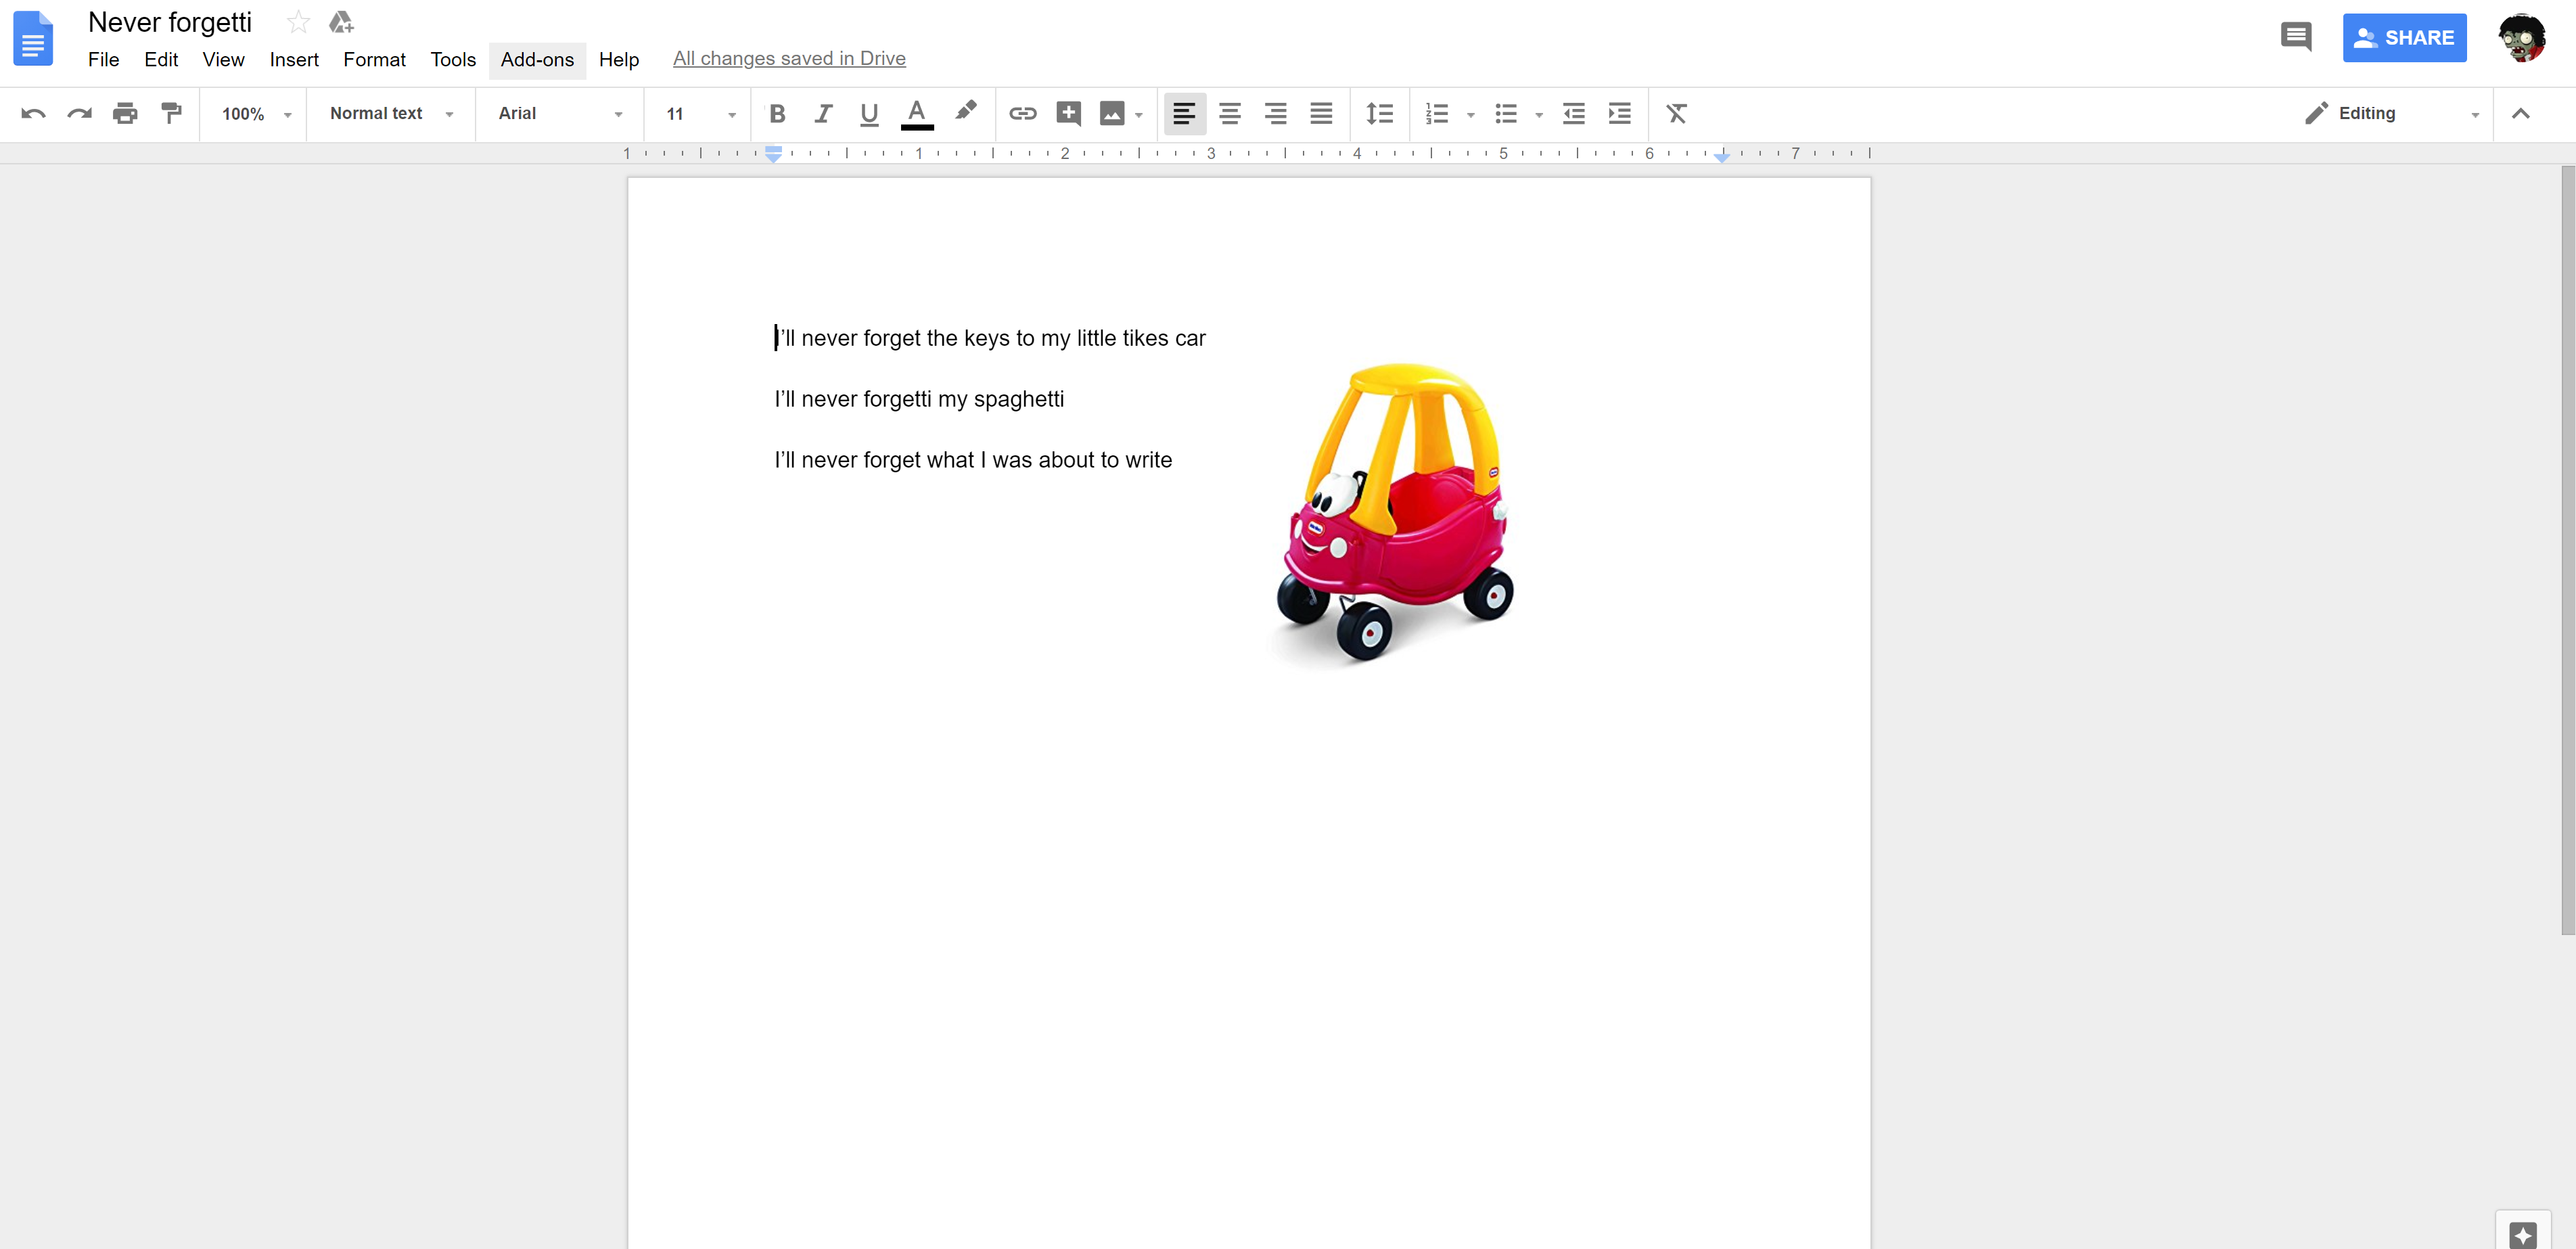Click the undo arrow icon

point(33,113)
